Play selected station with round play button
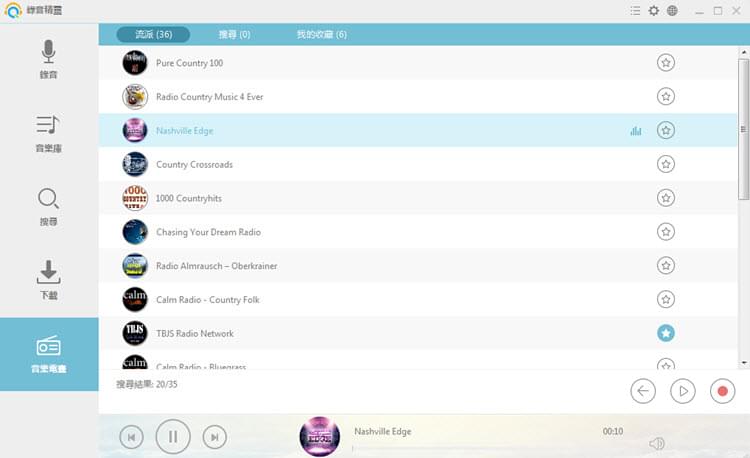 tap(683, 391)
